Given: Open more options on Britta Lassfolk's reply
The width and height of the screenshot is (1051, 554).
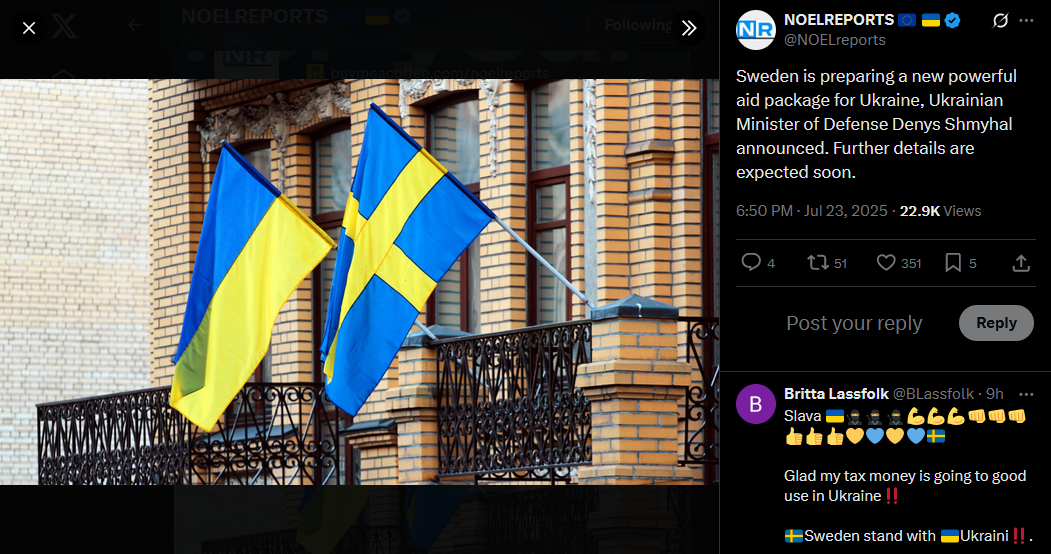Looking at the screenshot, I should pyautogui.click(x=1026, y=394).
